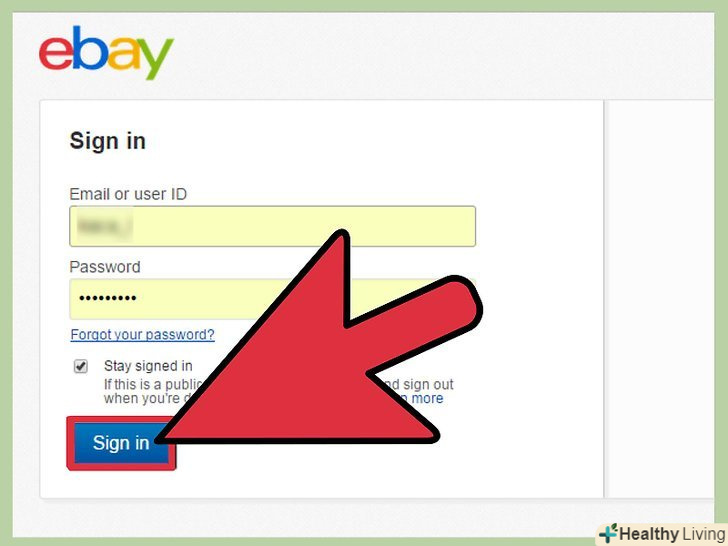This screenshot has height=546, width=728.
Task: Click the 'Email or user ID' label
Action: pyautogui.click(x=128, y=194)
